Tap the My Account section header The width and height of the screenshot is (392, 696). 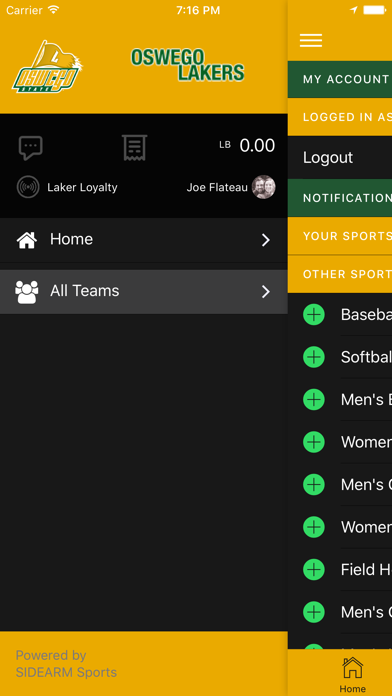pos(340,79)
